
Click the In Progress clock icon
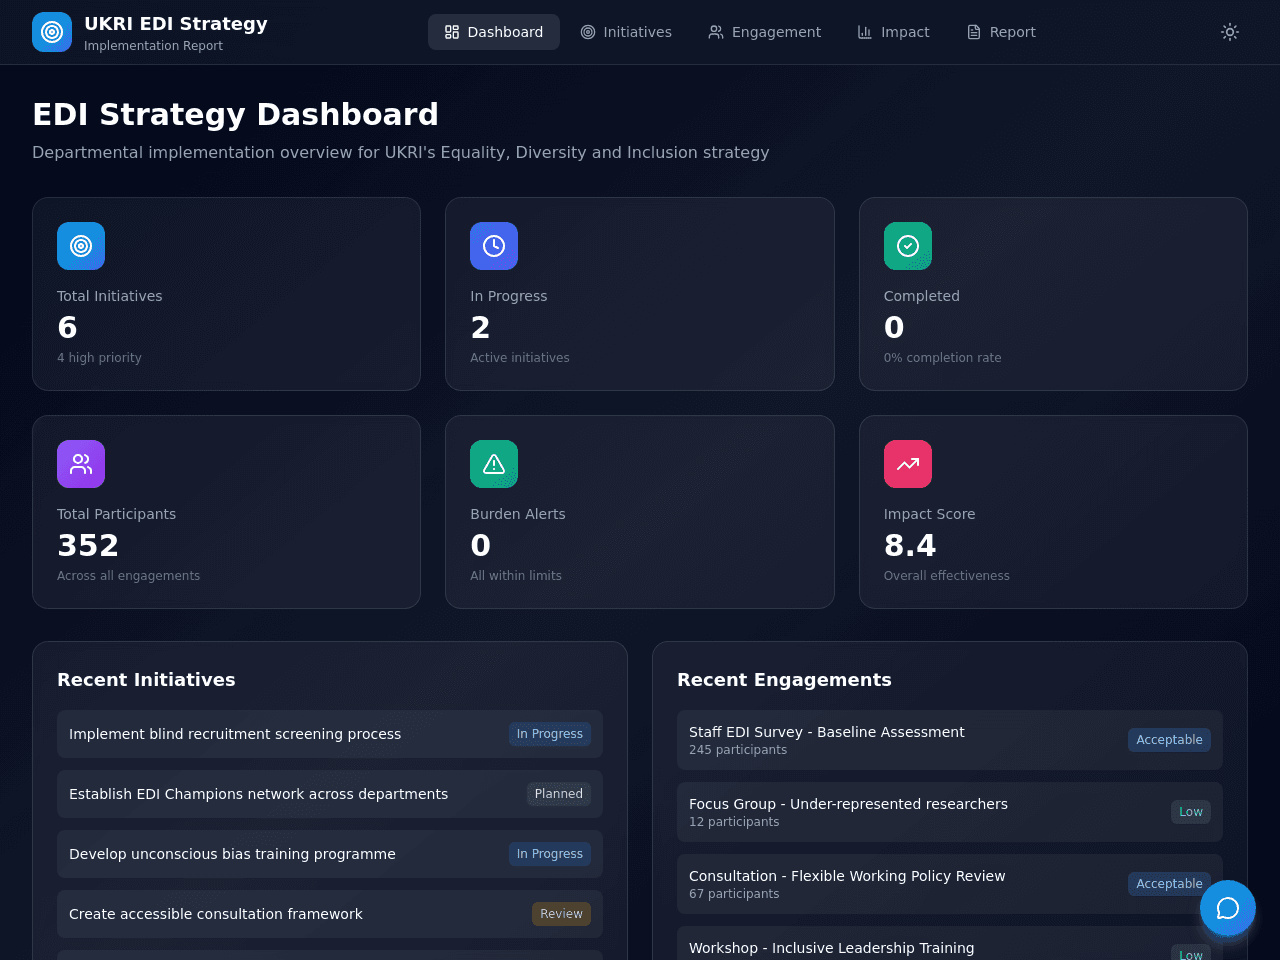pyautogui.click(x=494, y=246)
